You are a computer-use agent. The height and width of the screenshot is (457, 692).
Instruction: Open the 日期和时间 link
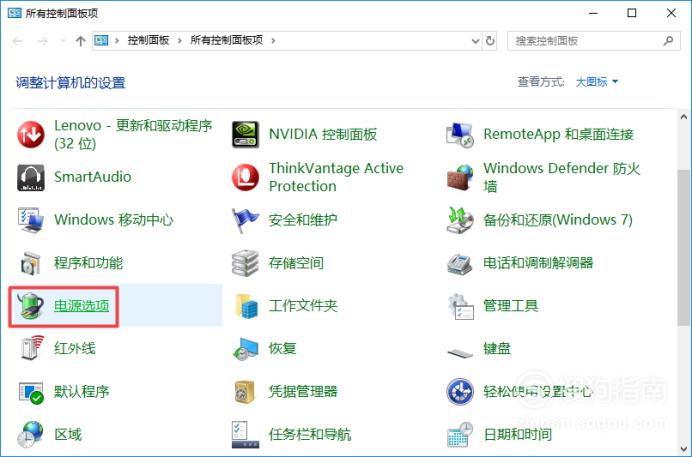coord(518,435)
